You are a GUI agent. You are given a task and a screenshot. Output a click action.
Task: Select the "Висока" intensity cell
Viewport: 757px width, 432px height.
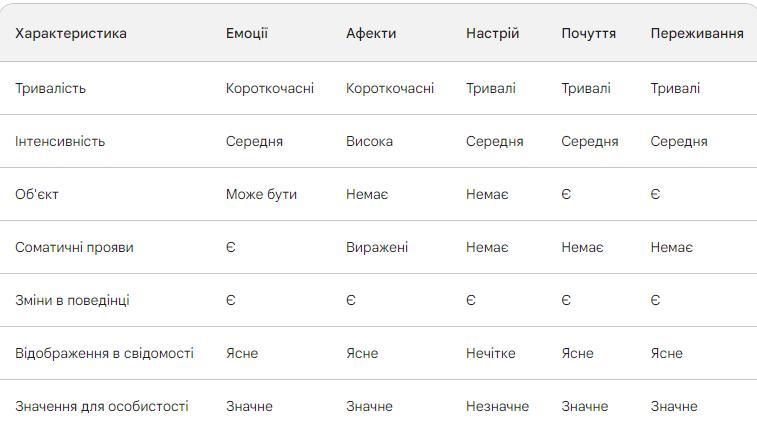coord(369,141)
